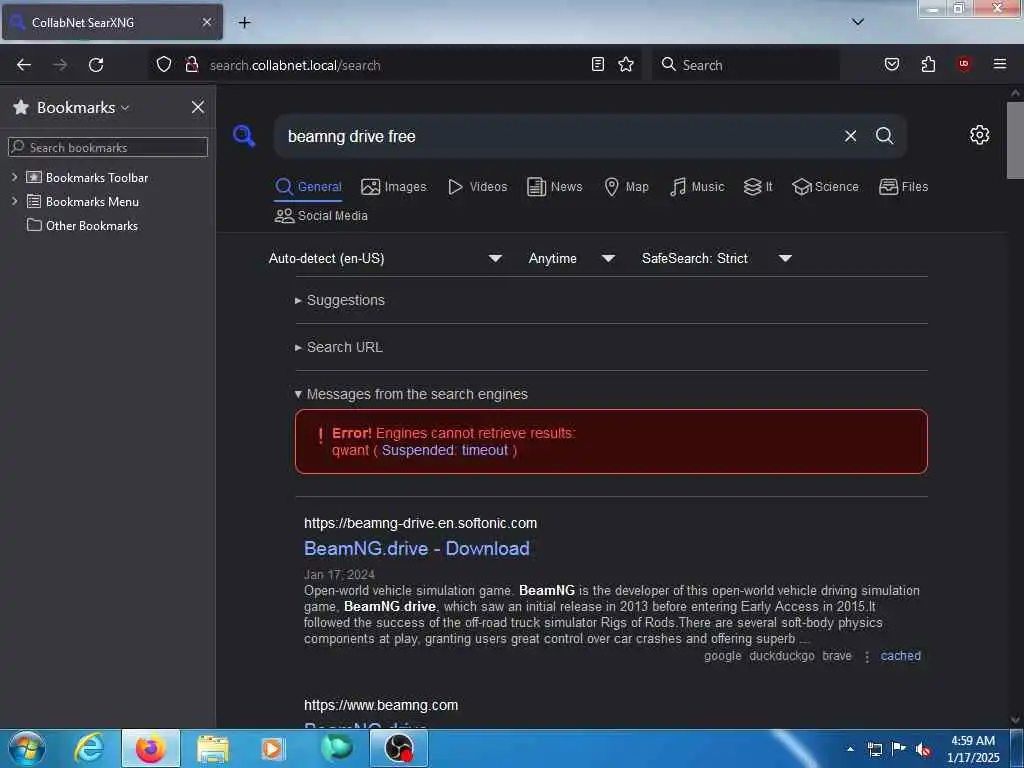Click the connection lock icon
Viewport: 1024px width, 768px height.
point(191,64)
